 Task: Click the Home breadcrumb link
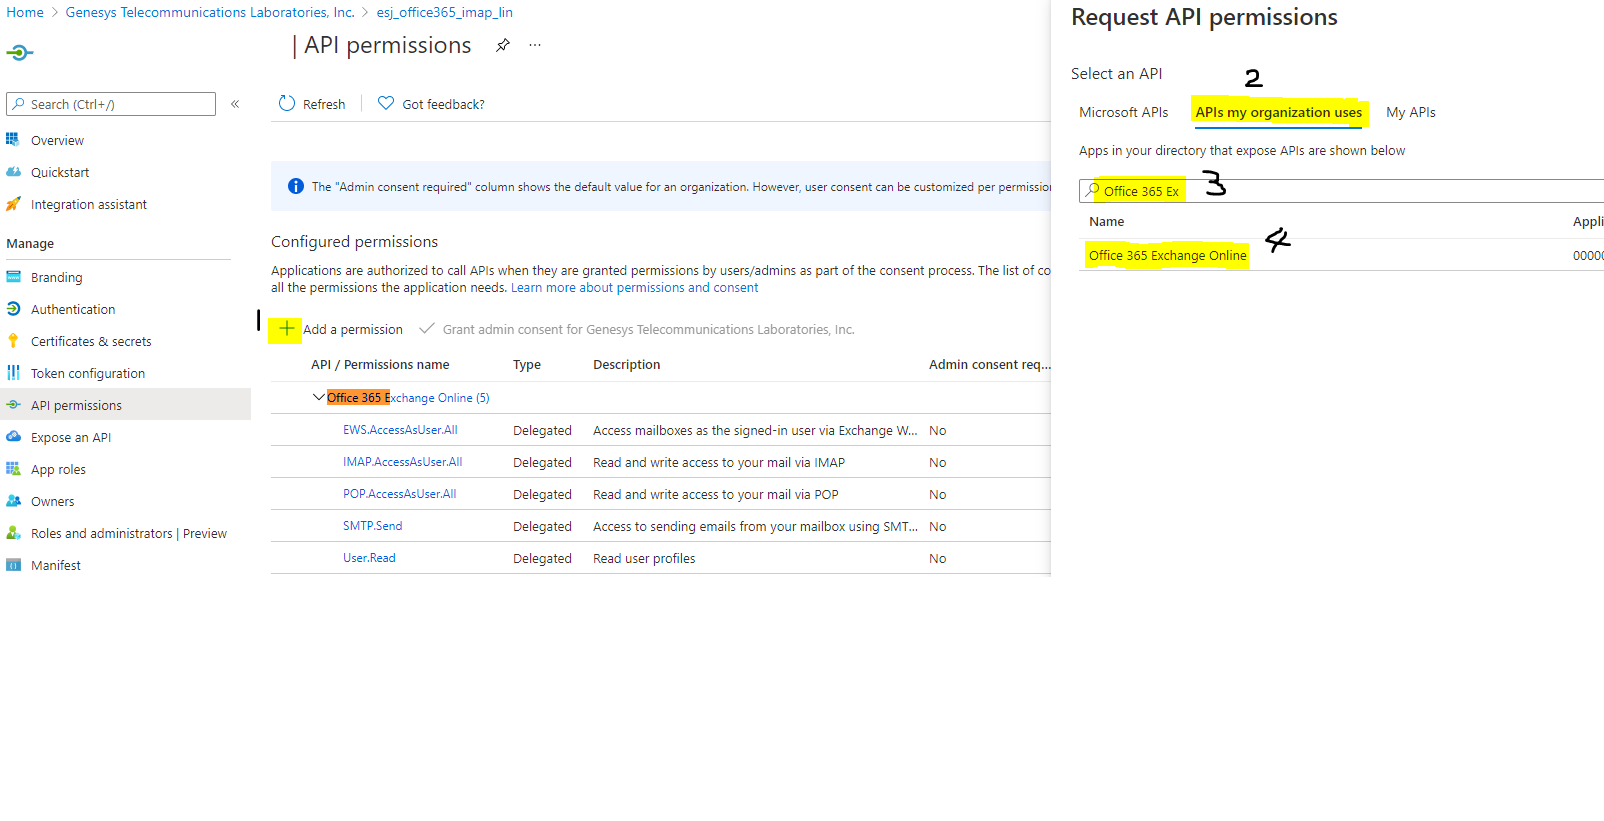(x=25, y=12)
